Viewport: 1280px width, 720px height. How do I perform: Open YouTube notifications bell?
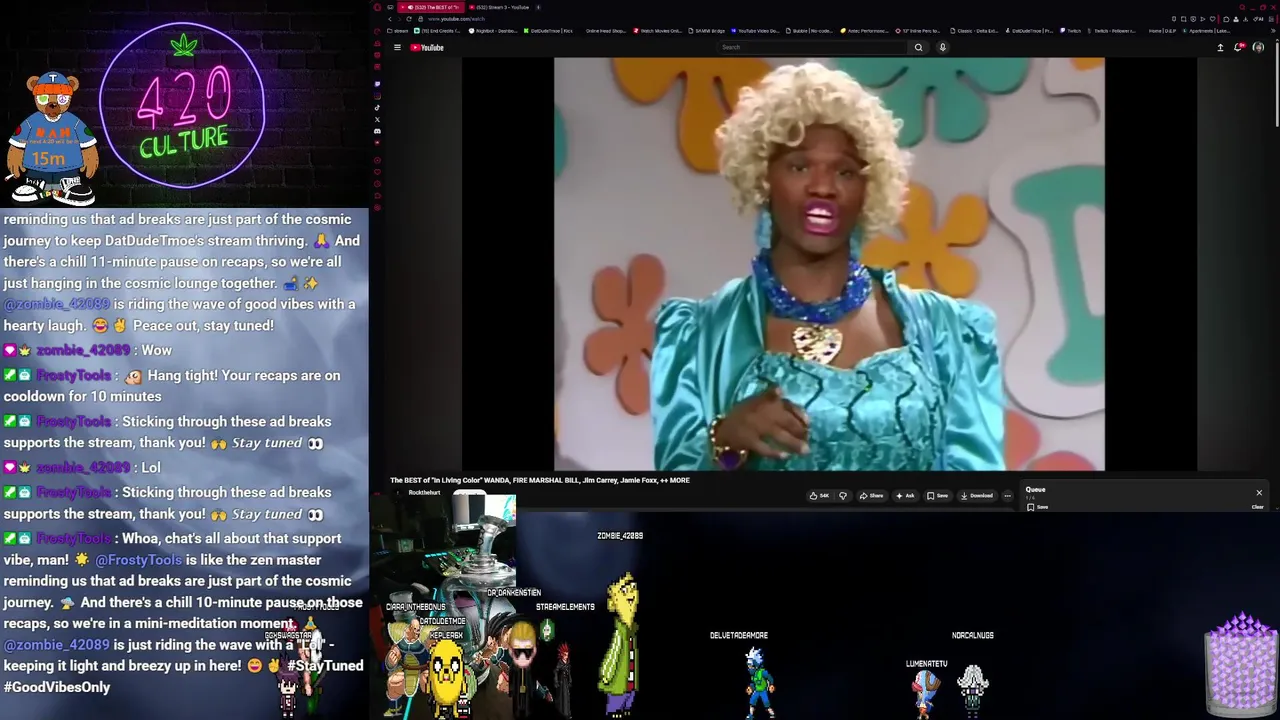click(1238, 47)
